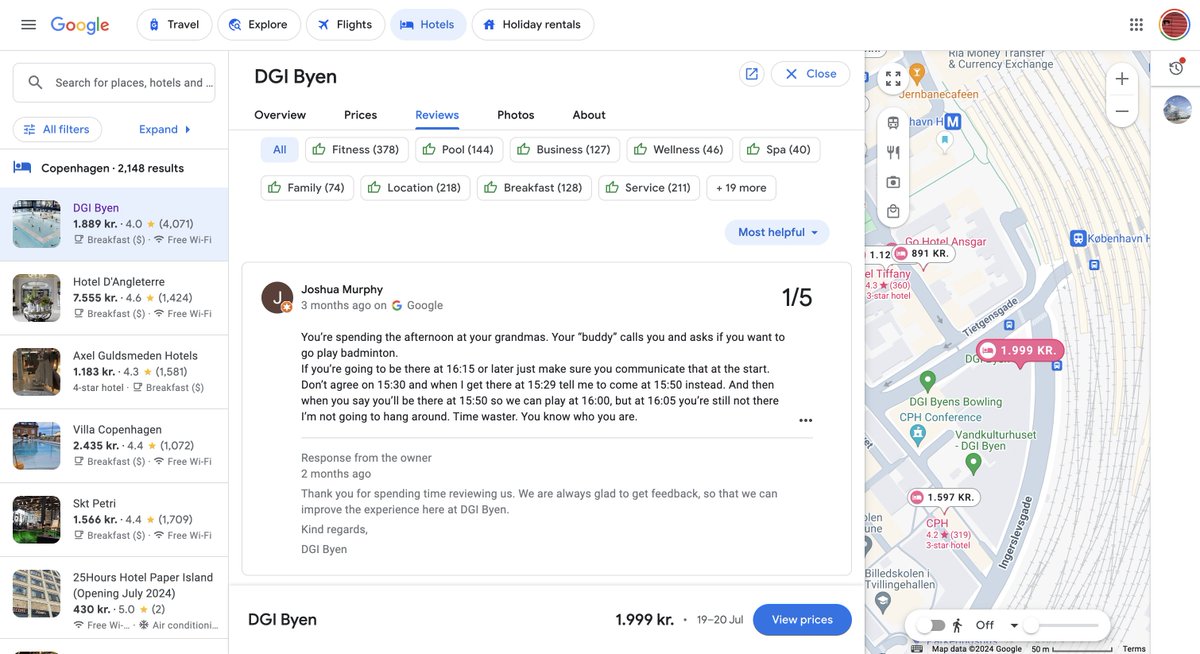Switch to the Overview tab

pos(280,115)
